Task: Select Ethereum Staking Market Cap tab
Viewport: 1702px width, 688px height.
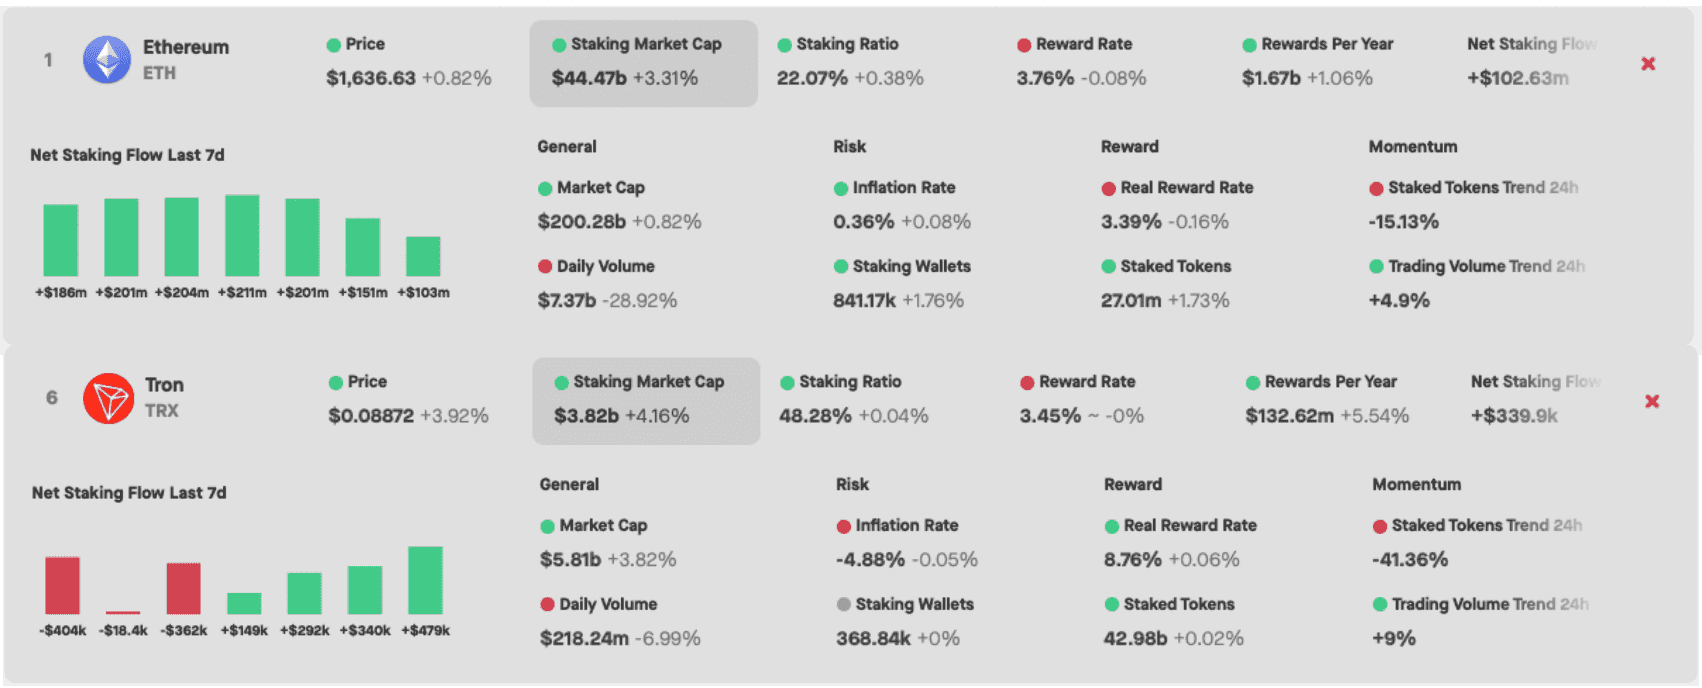Action: (643, 62)
